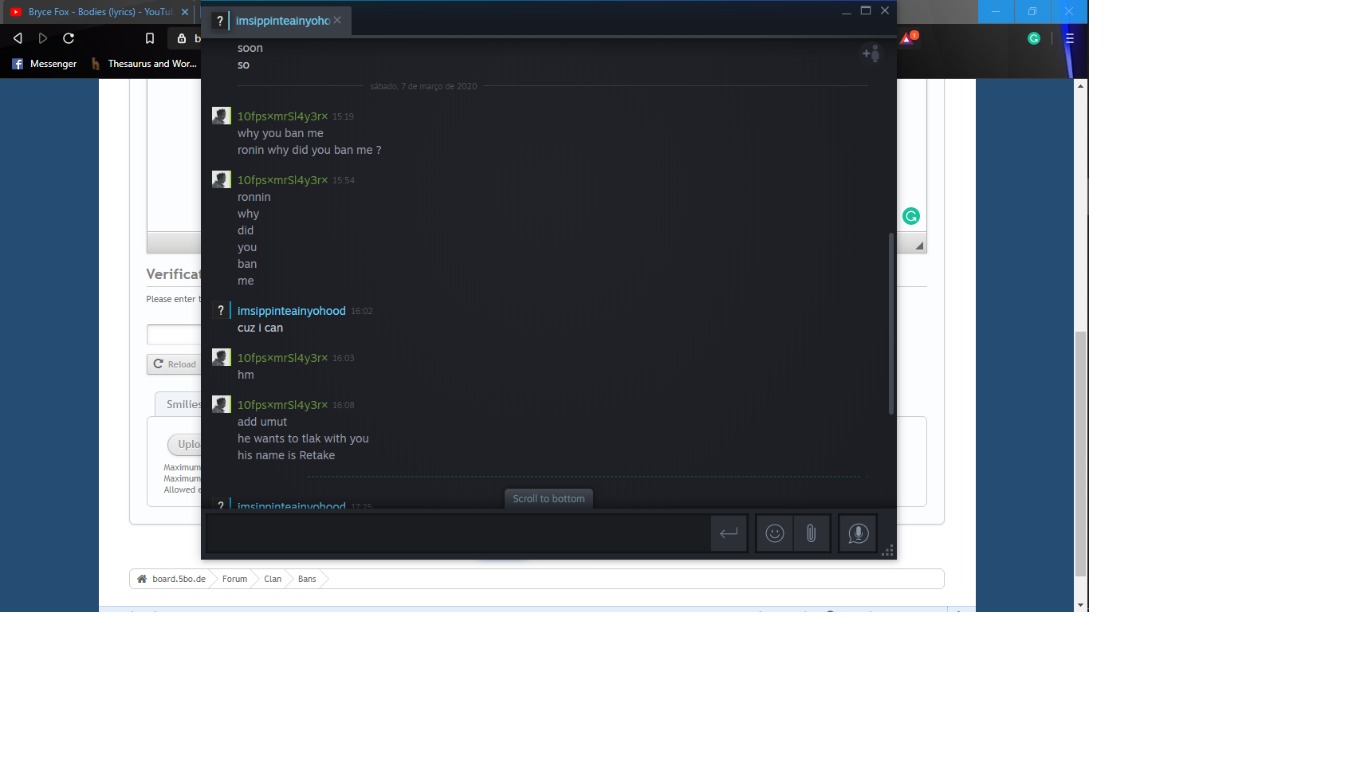Reload the browser page
Viewport: 1366px width, 768px height.
(69, 38)
